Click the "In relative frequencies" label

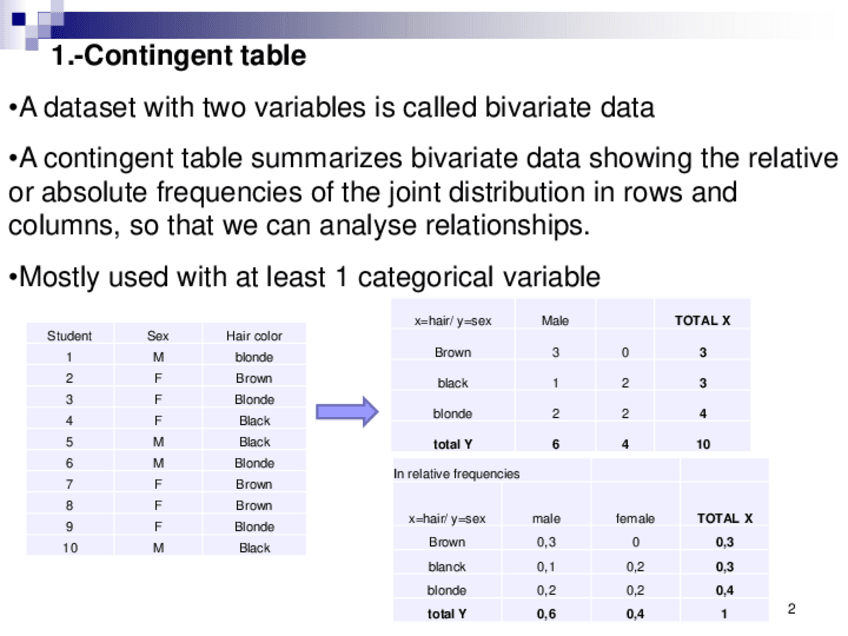[x=457, y=474]
